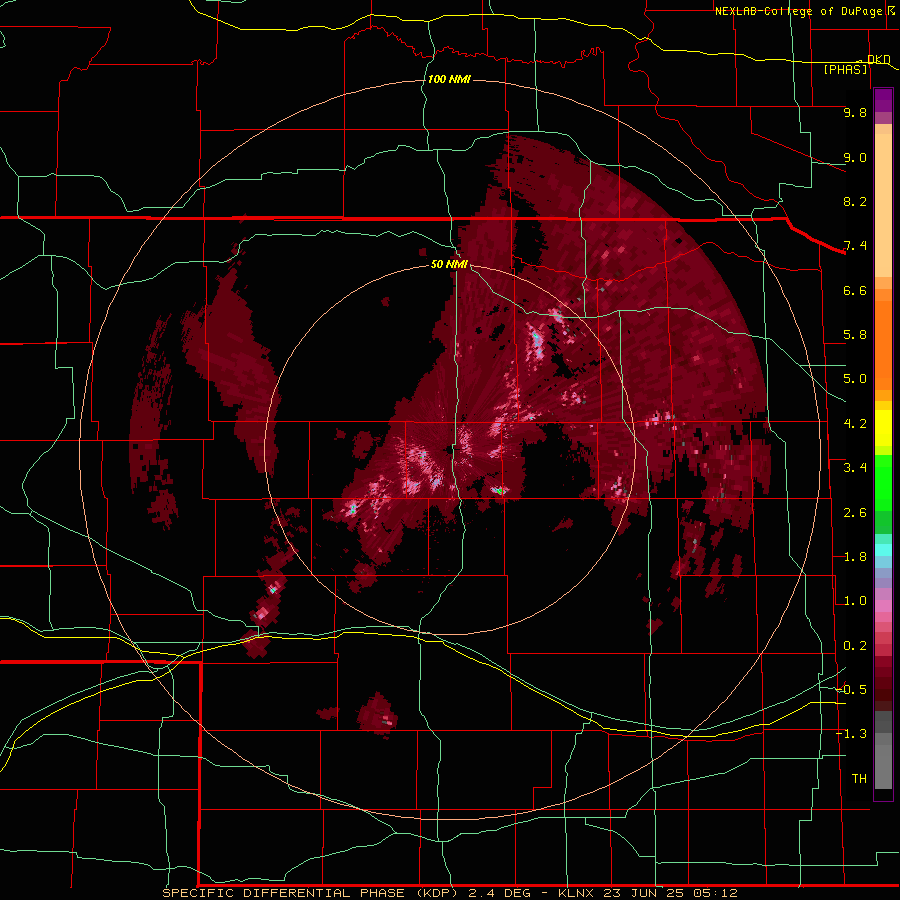Screen dimensions: 900x900
Task: Pick the bright green band on the color bar
Action: click(x=883, y=482)
